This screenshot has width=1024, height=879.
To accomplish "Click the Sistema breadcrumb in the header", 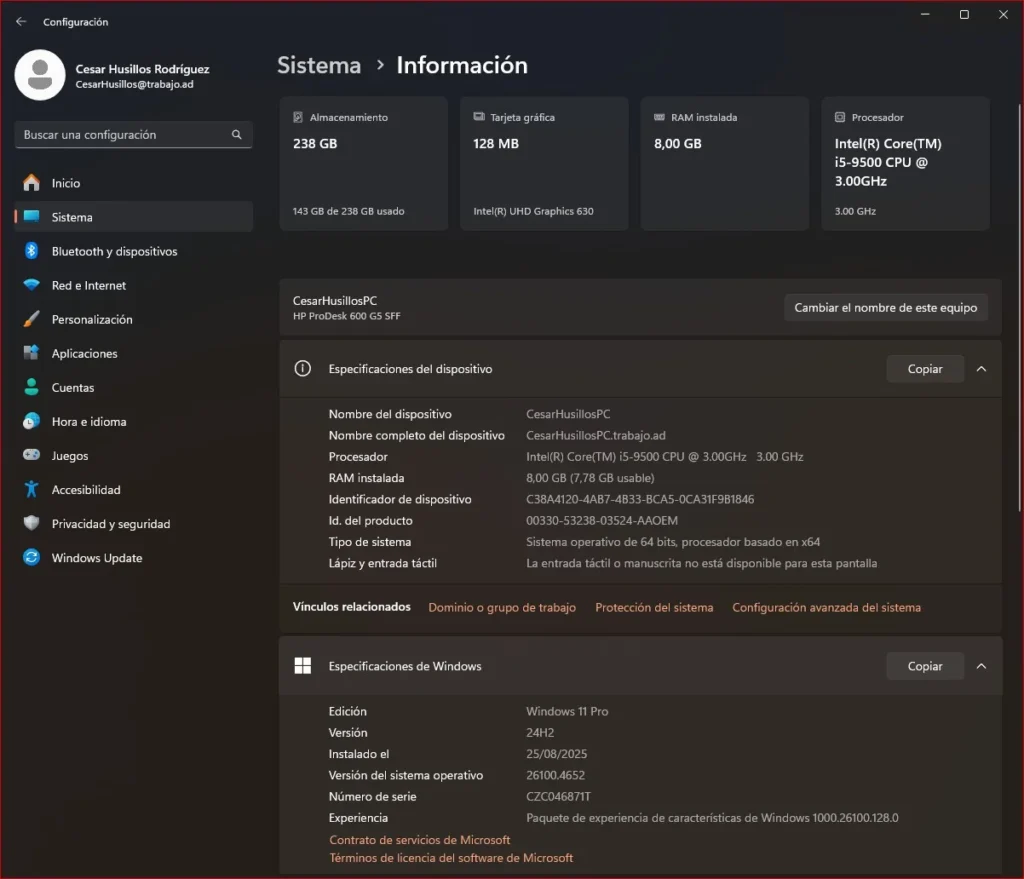I will click(319, 65).
